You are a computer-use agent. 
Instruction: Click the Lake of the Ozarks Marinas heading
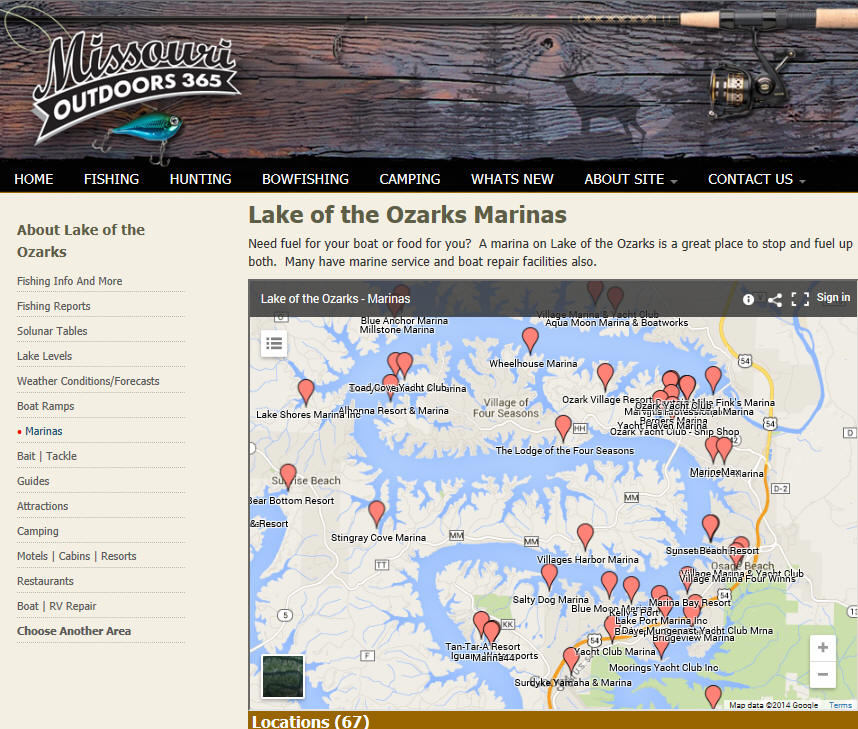(408, 215)
